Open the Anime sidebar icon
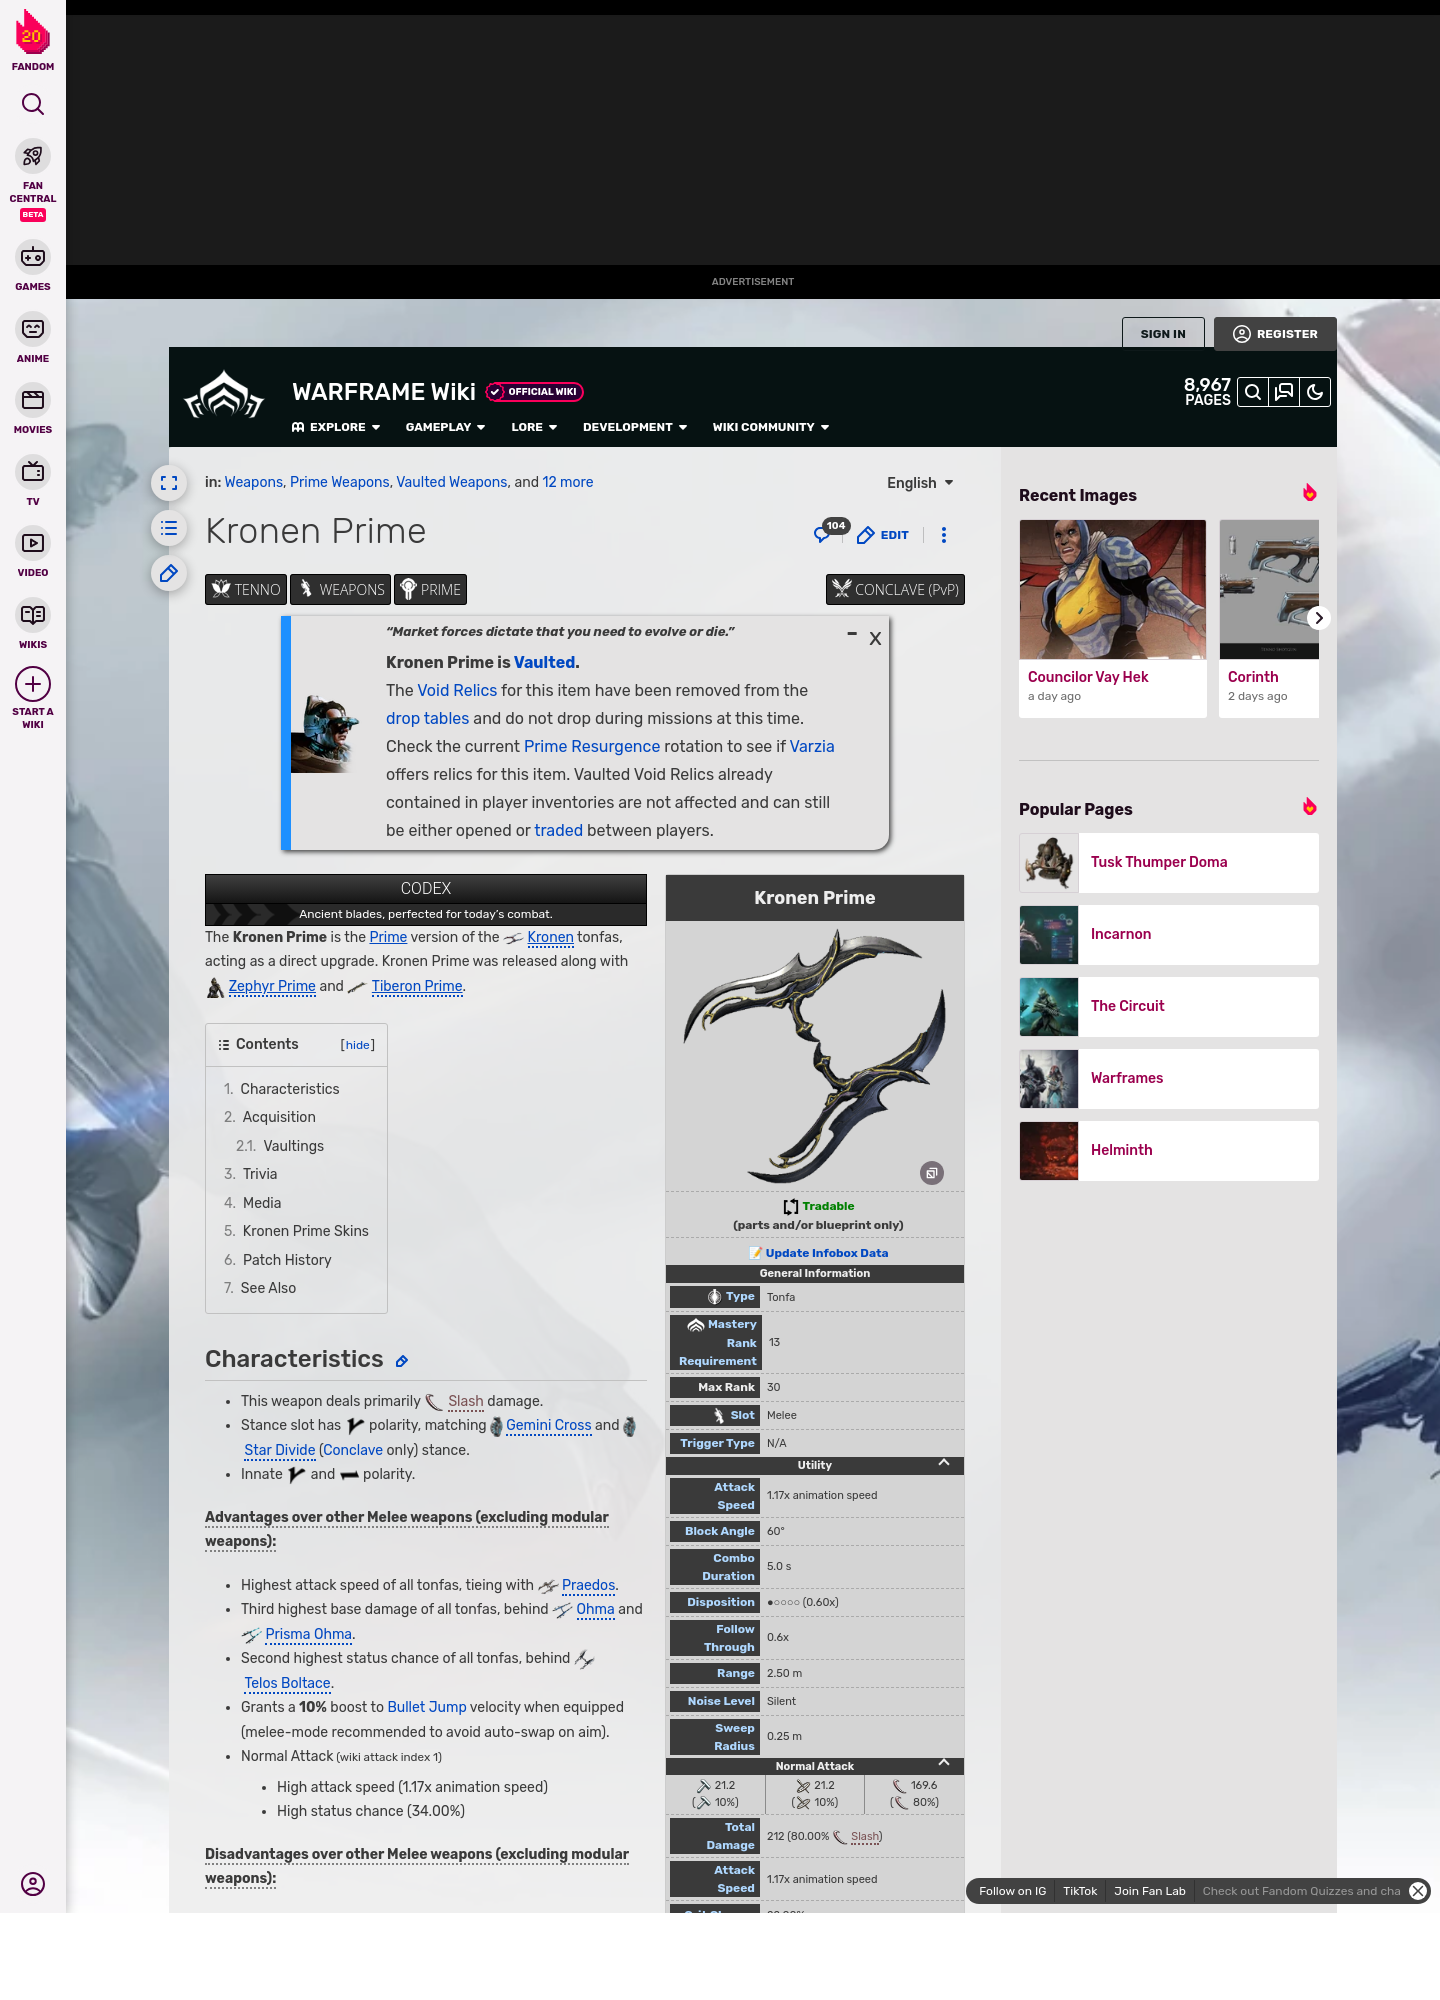This screenshot has width=1440, height=2000. [x=33, y=329]
